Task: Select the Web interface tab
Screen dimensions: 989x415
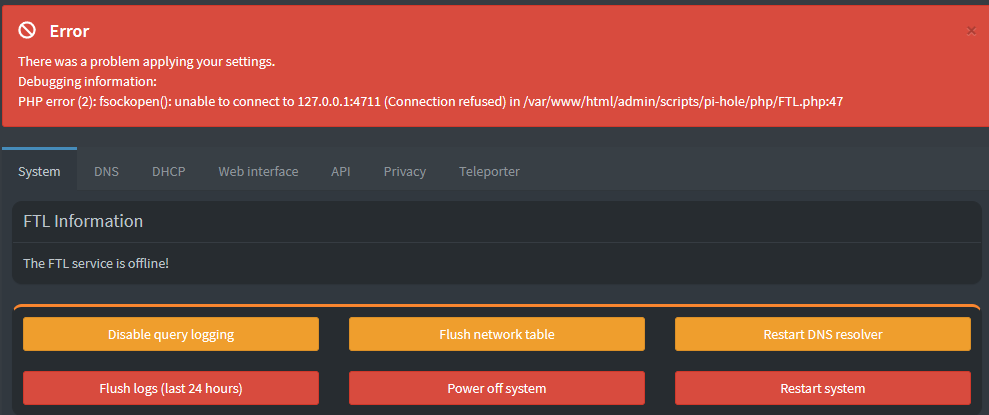Action: 258,171
